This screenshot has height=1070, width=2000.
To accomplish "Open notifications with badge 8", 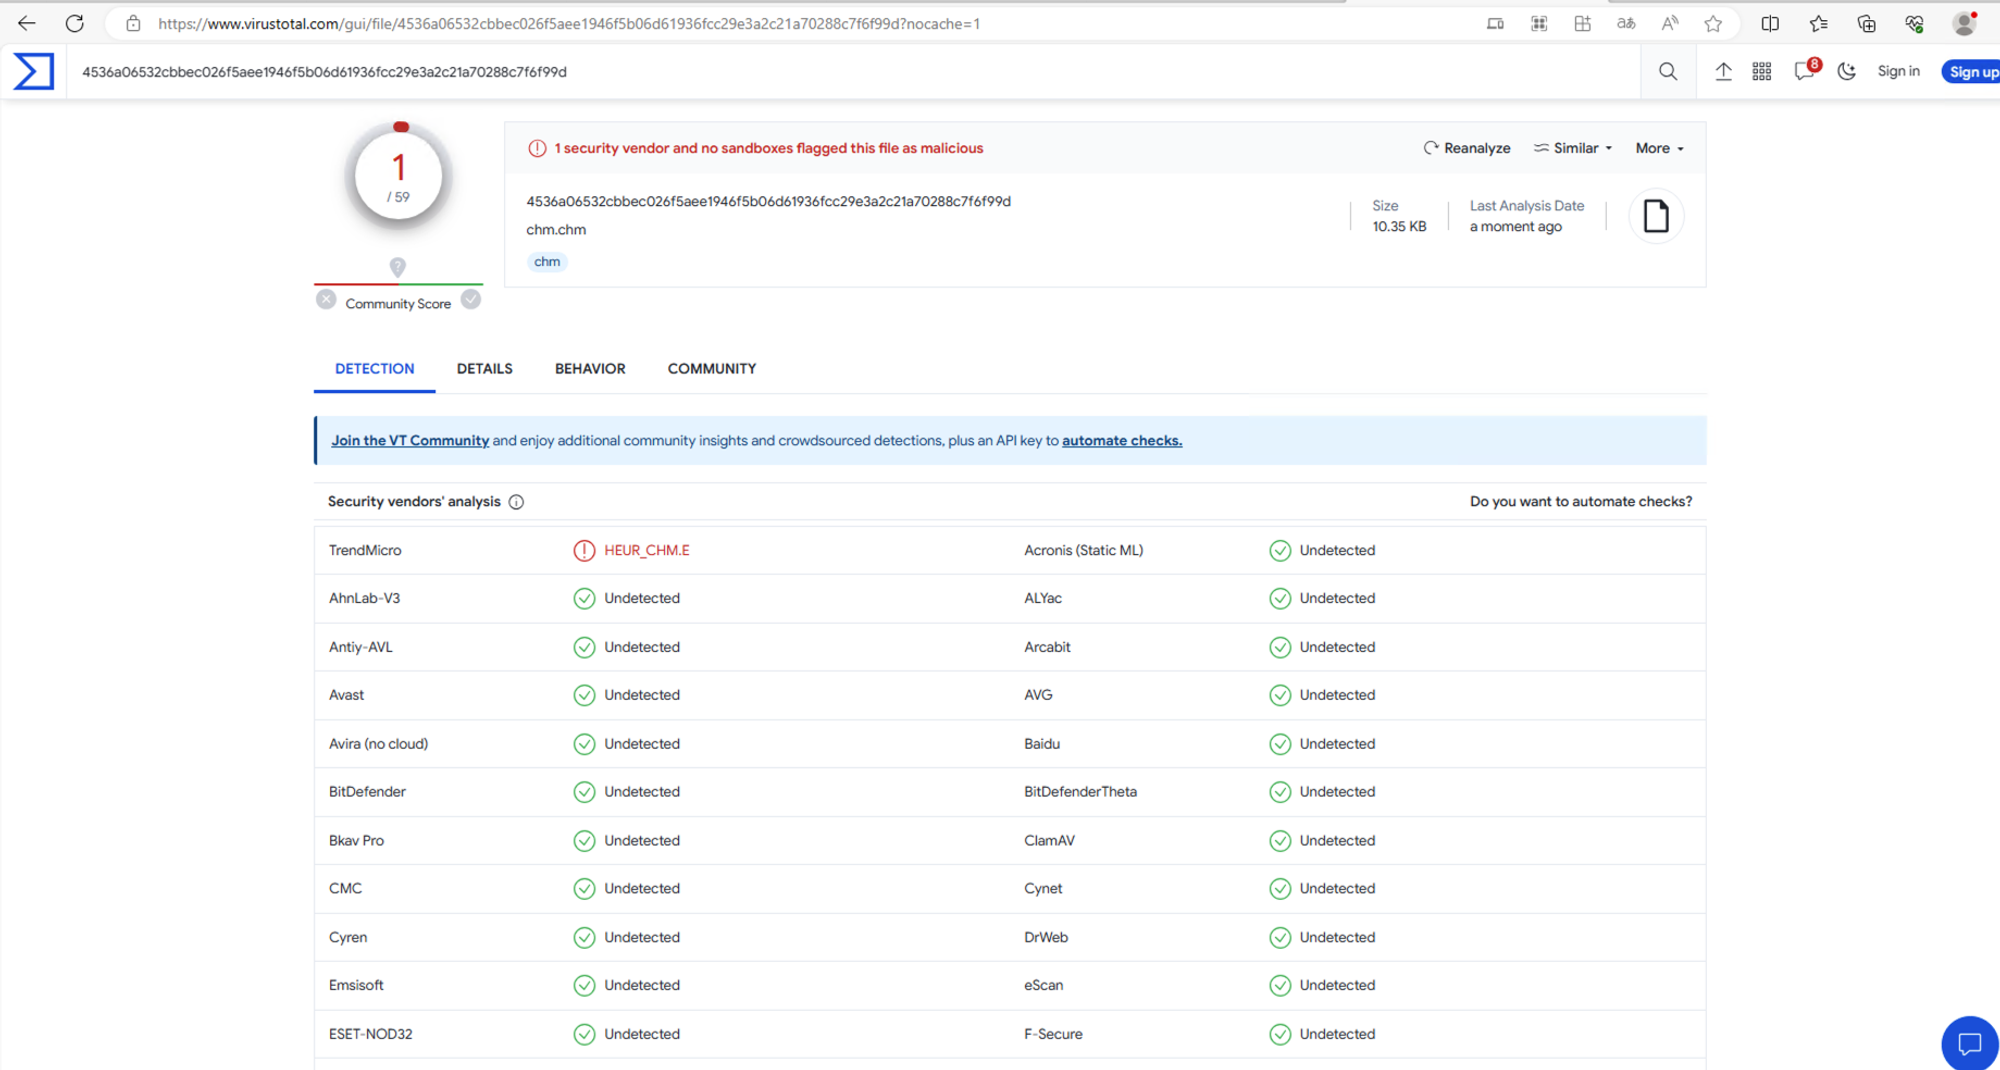I will (1805, 72).
